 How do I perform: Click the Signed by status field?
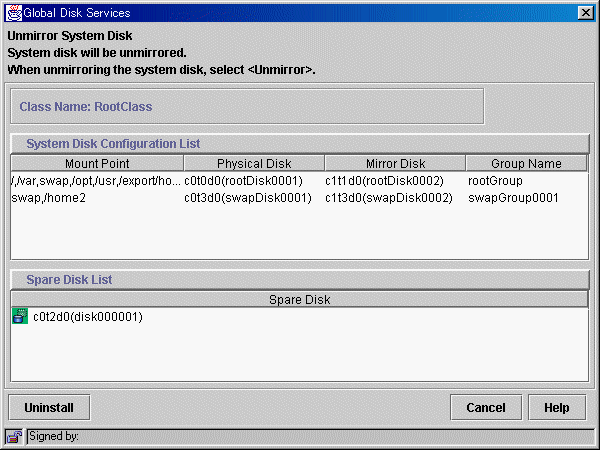coord(310,437)
